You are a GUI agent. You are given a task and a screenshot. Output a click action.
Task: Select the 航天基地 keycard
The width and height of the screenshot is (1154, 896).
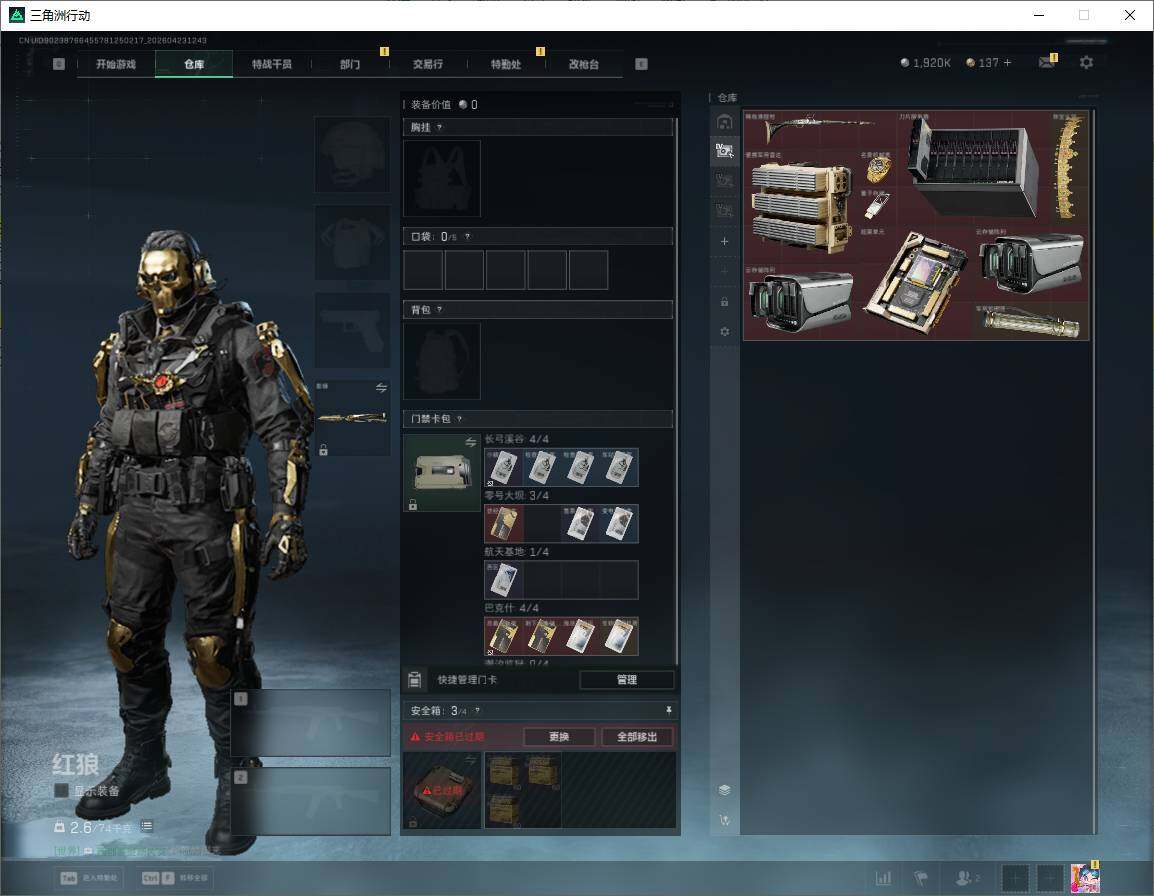[503, 580]
